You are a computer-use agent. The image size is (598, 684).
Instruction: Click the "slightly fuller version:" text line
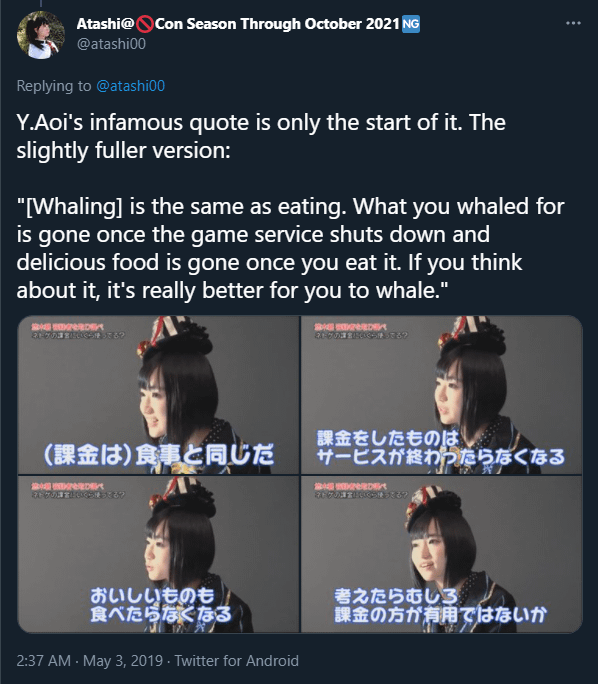(123, 150)
